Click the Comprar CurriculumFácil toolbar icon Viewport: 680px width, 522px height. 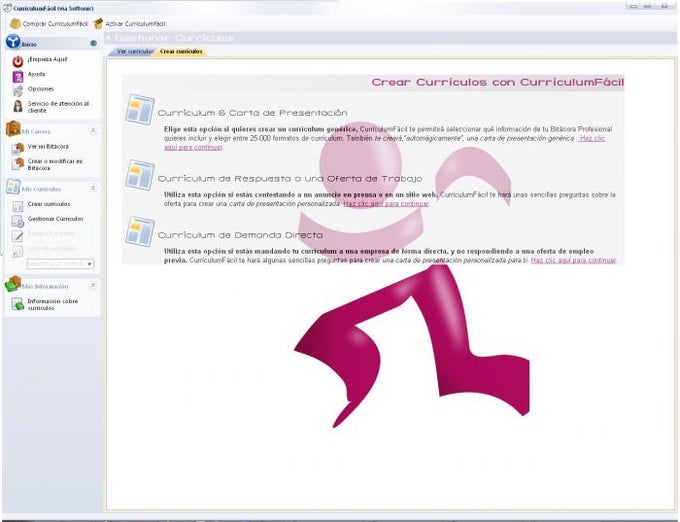coord(15,23)
